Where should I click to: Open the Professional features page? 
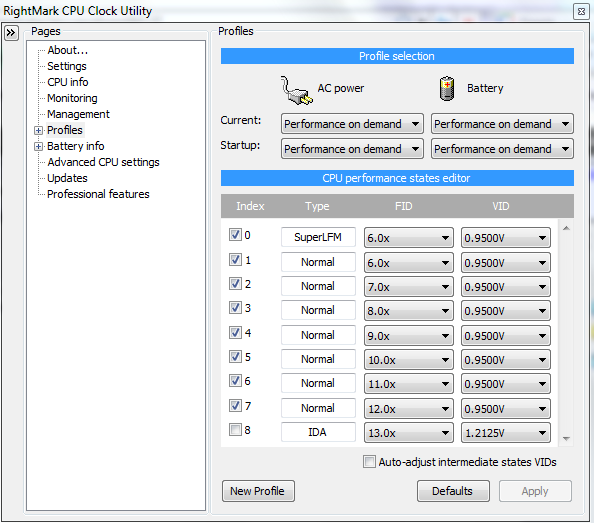pyautogui.click(x=98, y=194)
